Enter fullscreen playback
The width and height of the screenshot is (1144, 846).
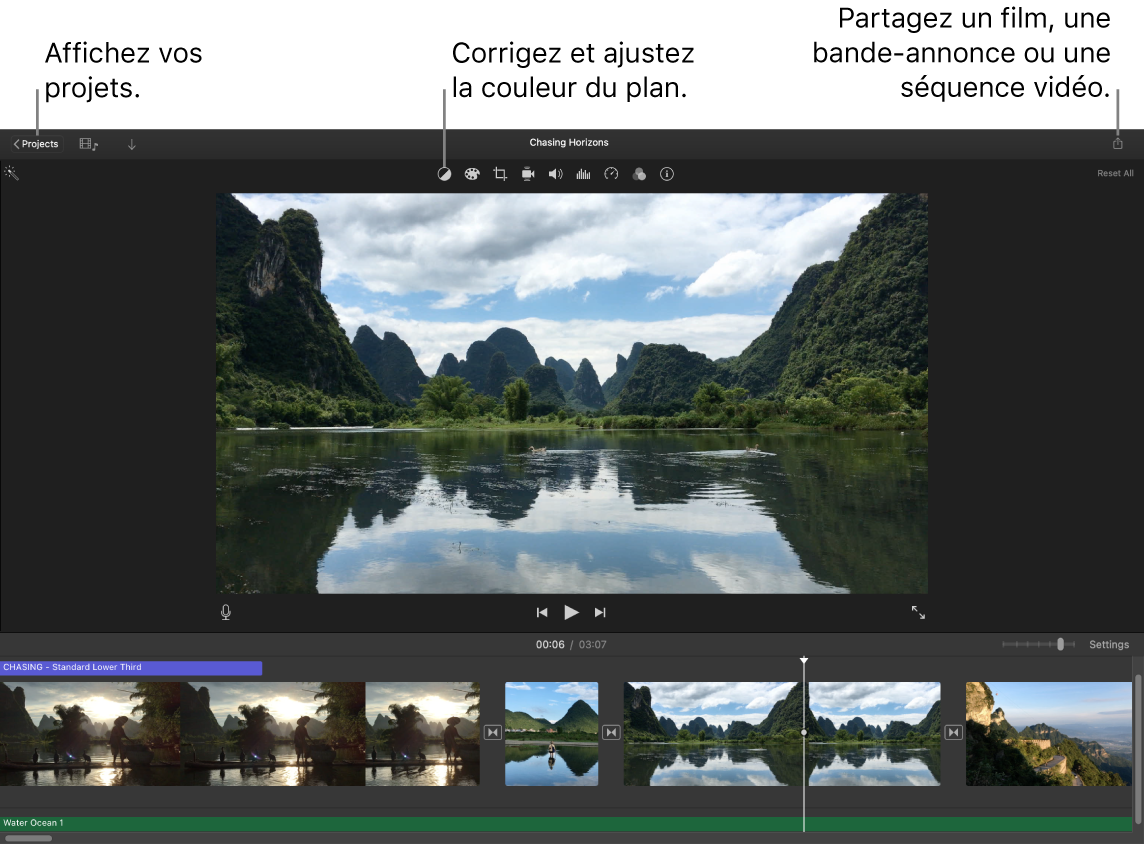[x=918, y=613]
